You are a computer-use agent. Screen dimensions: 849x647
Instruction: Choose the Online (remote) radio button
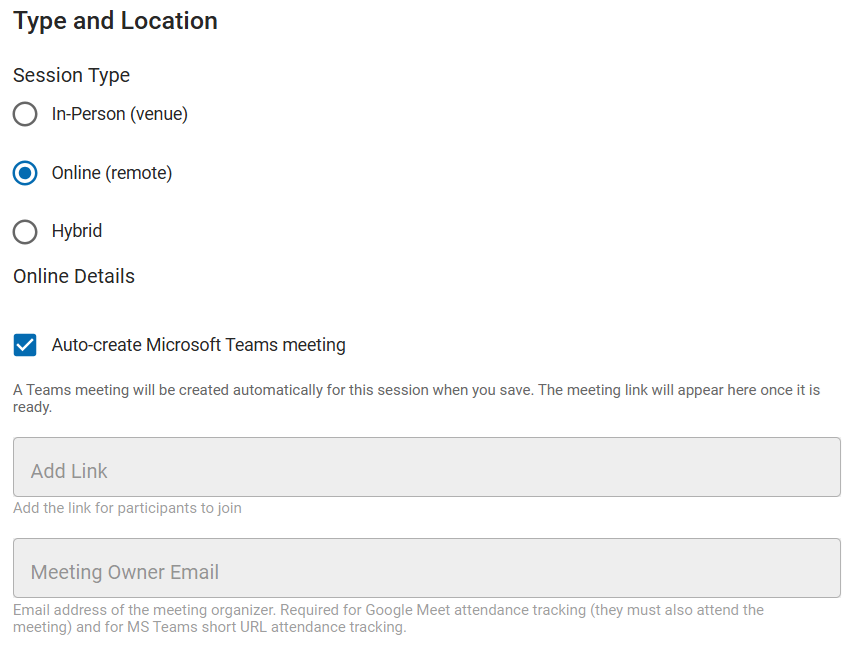pyautogui.click(x=25, y=173)
